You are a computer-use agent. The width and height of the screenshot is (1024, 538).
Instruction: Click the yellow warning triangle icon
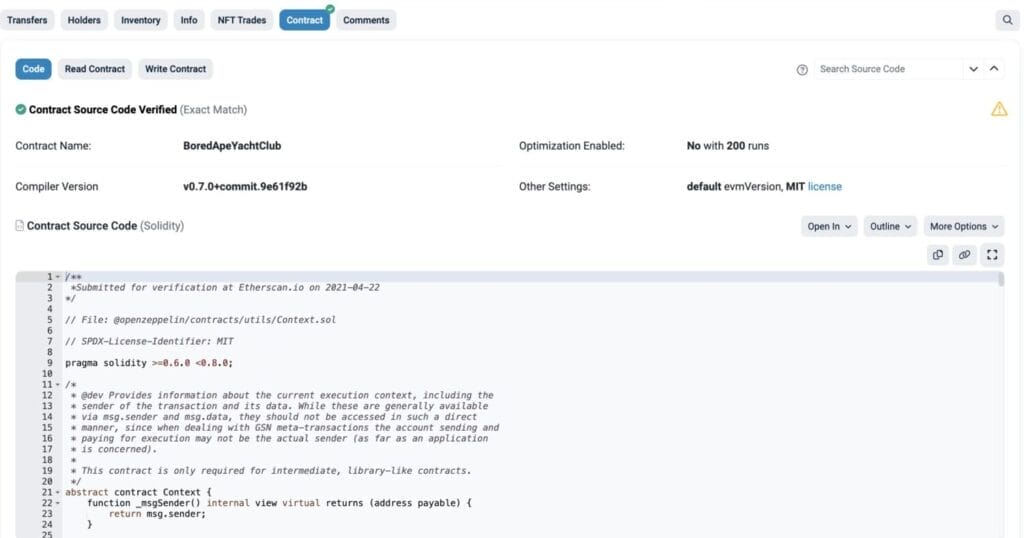(x=999, y=109)
